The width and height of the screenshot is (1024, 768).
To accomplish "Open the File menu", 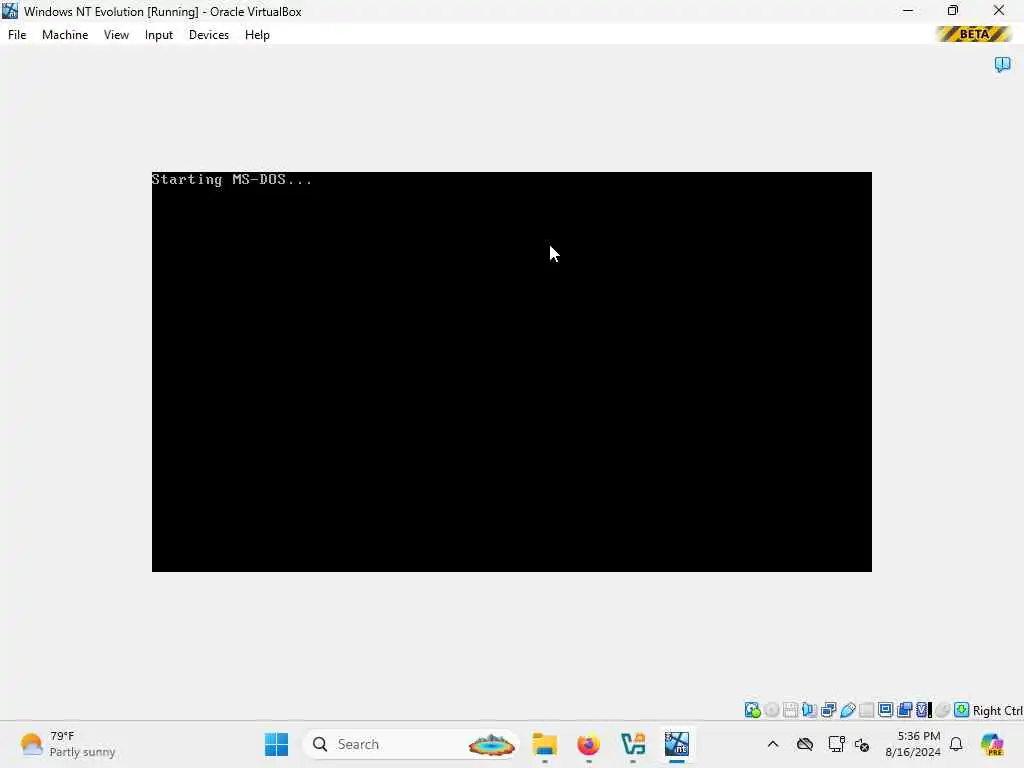I will point(17,35).
